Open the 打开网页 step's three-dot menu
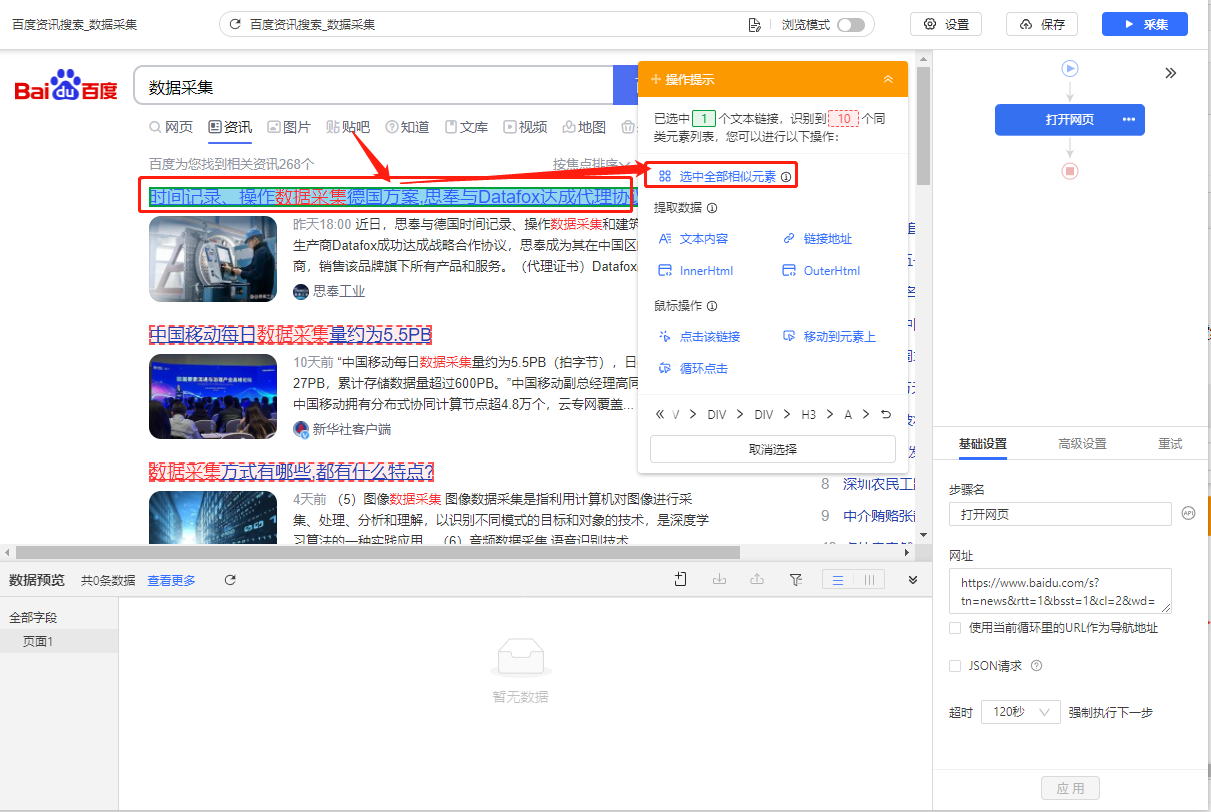Image resolution: width=1211 pixels, height=812 pixels. tap(1129, 120)
